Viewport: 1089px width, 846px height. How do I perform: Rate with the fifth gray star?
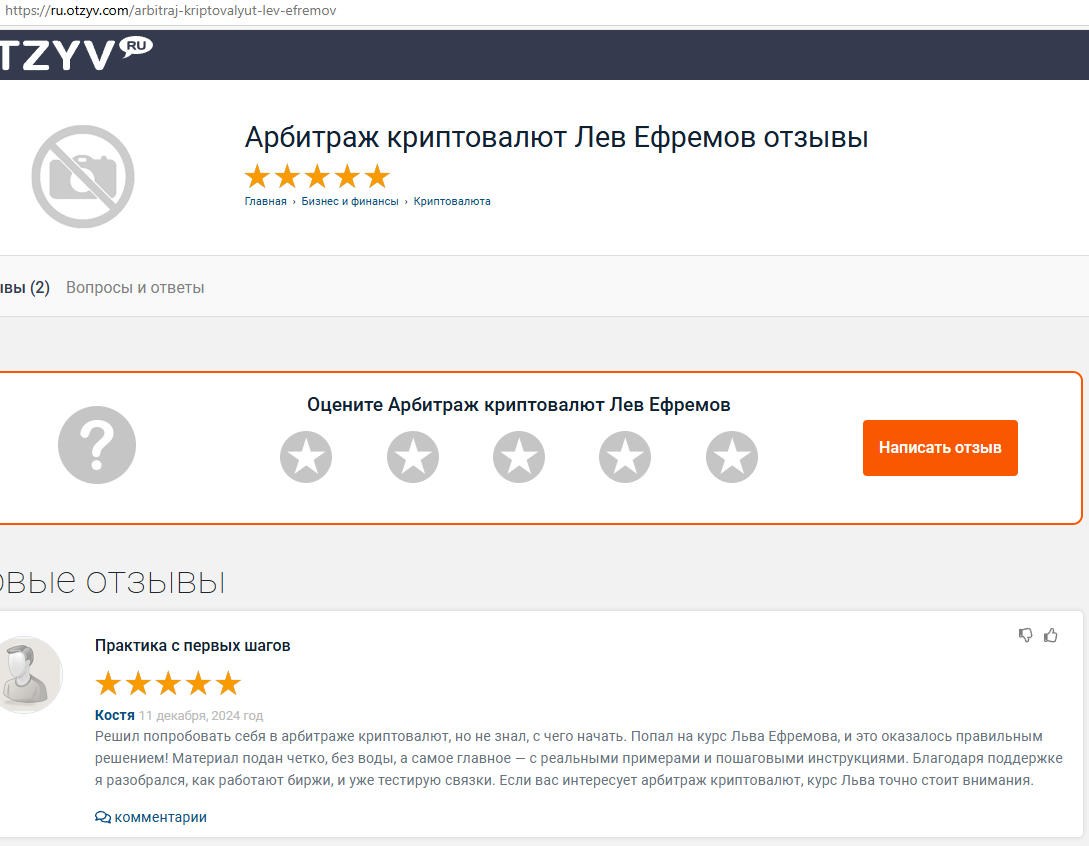click(x=731, y=457)
